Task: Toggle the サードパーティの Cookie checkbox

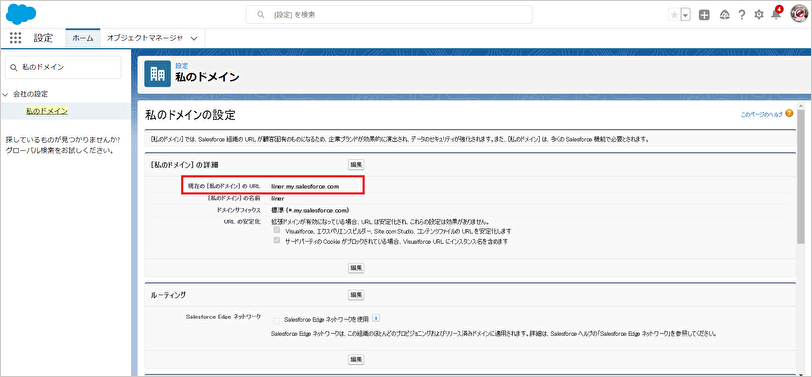Action: coord(277,241)
